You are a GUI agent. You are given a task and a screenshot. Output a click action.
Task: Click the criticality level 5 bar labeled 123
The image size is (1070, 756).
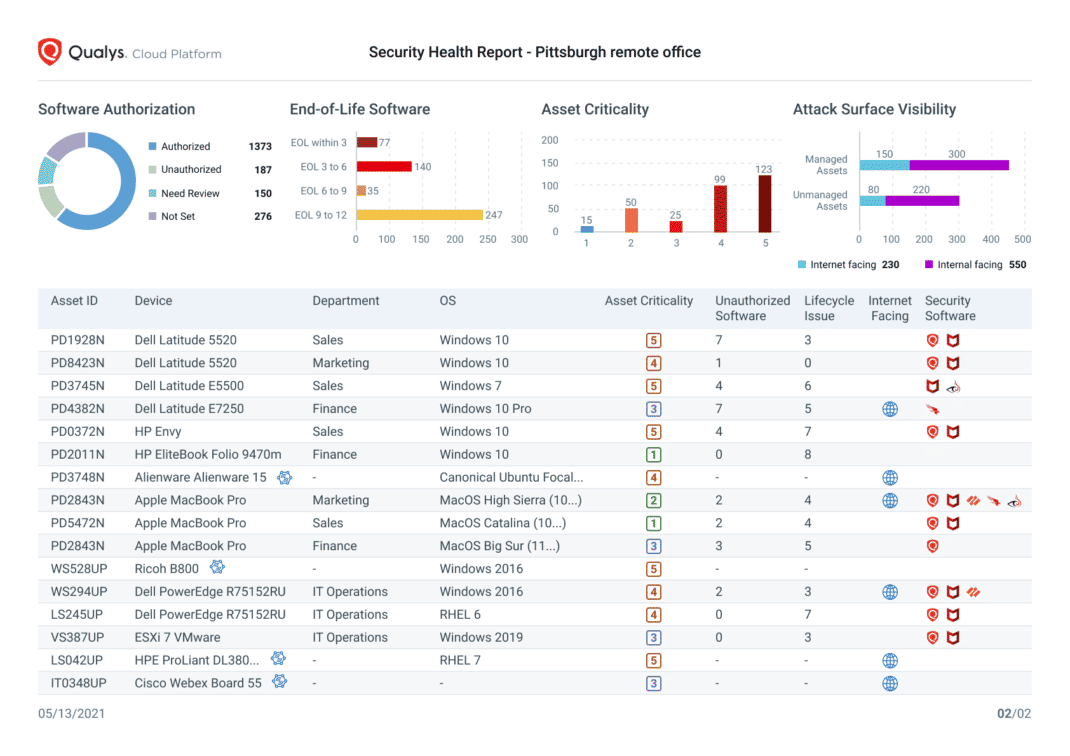click(x=765, y=204)
